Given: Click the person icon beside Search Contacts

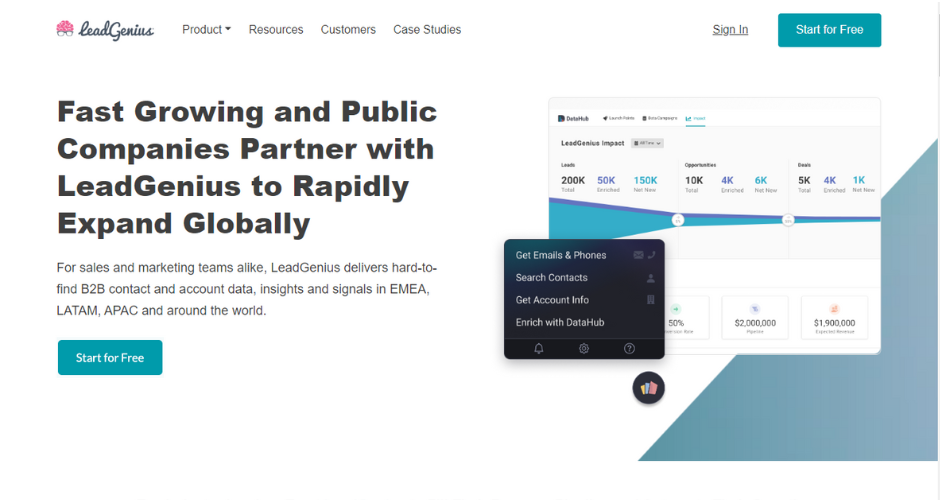Looking at the screenshot, I should 650,278.
